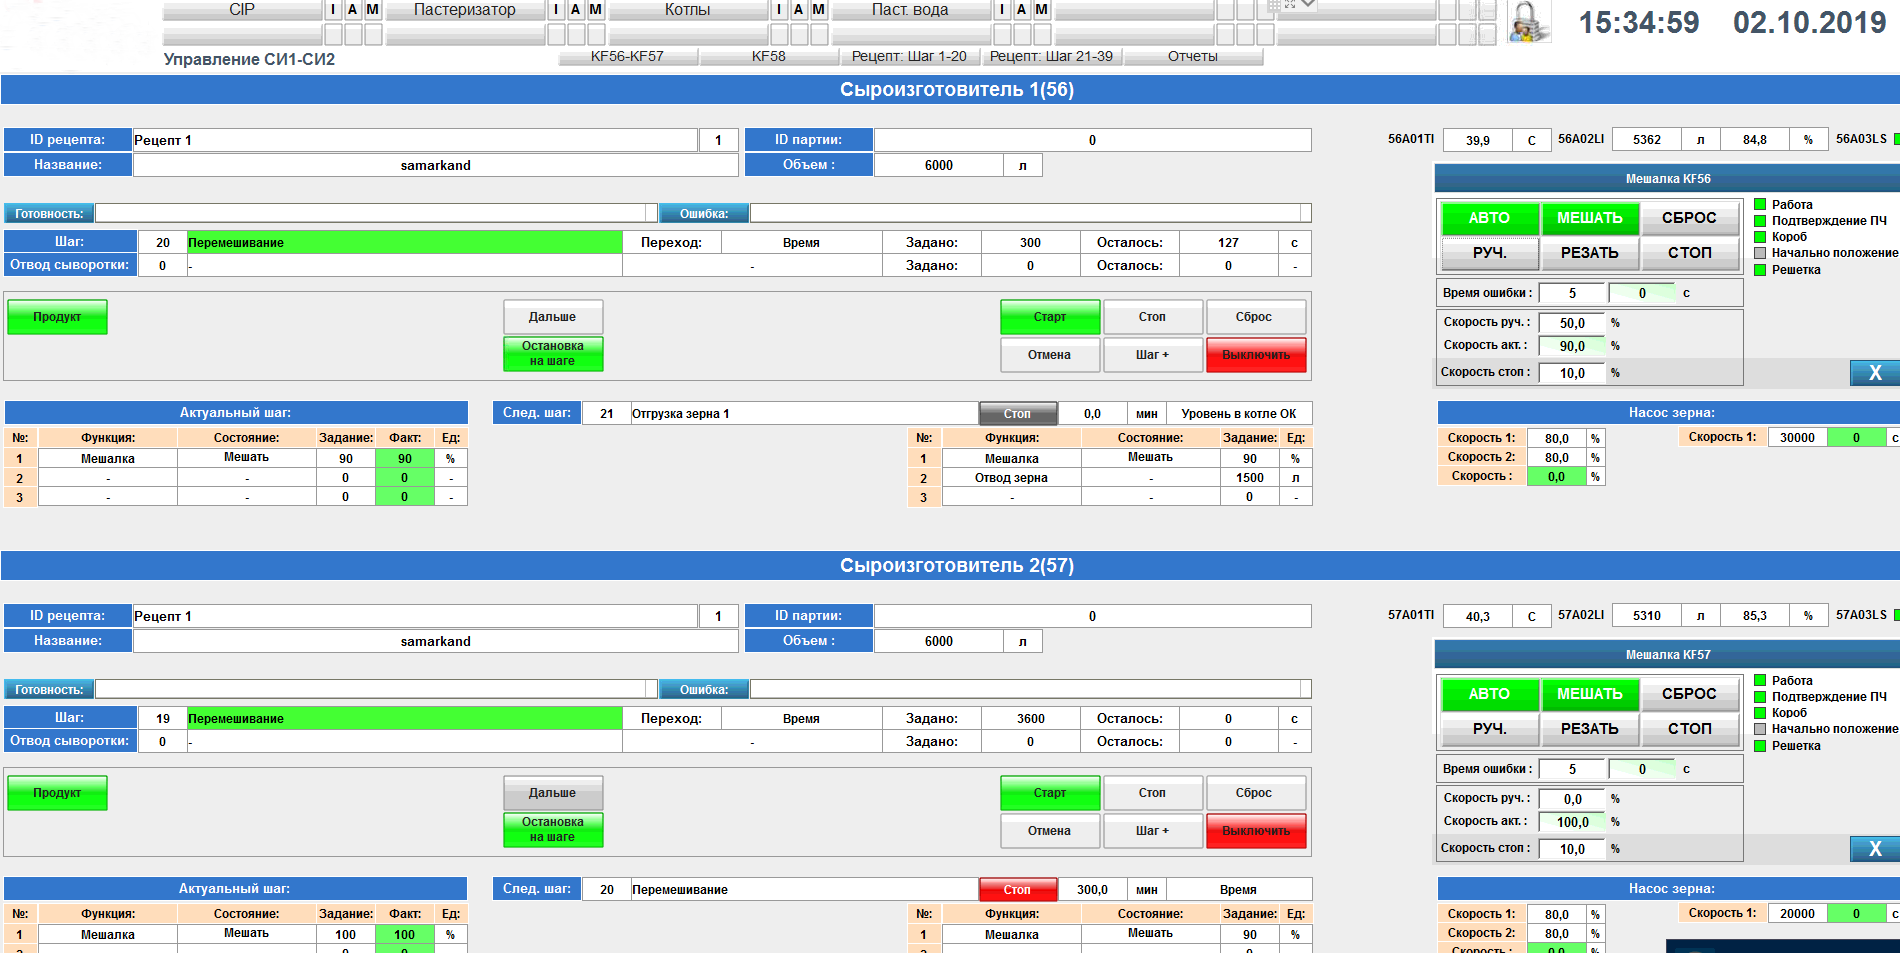Click the Готовность progress bar of Сыроизготовитель 1(56)
Screen dimensions: 1900x953
[375, 213]
